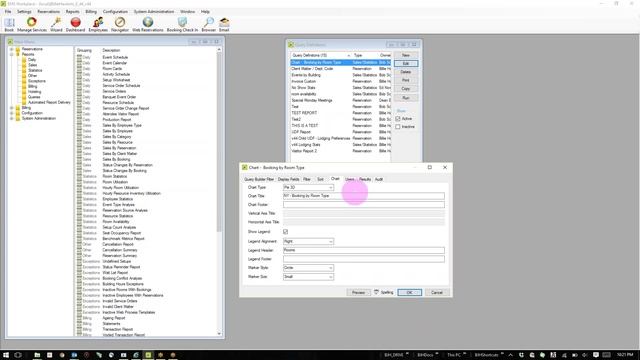Click the Reservations folder icon in the tree
Image resolution: width=640 pixels, height=360 pixels.
pyautogui.click(x=18, y=49)
